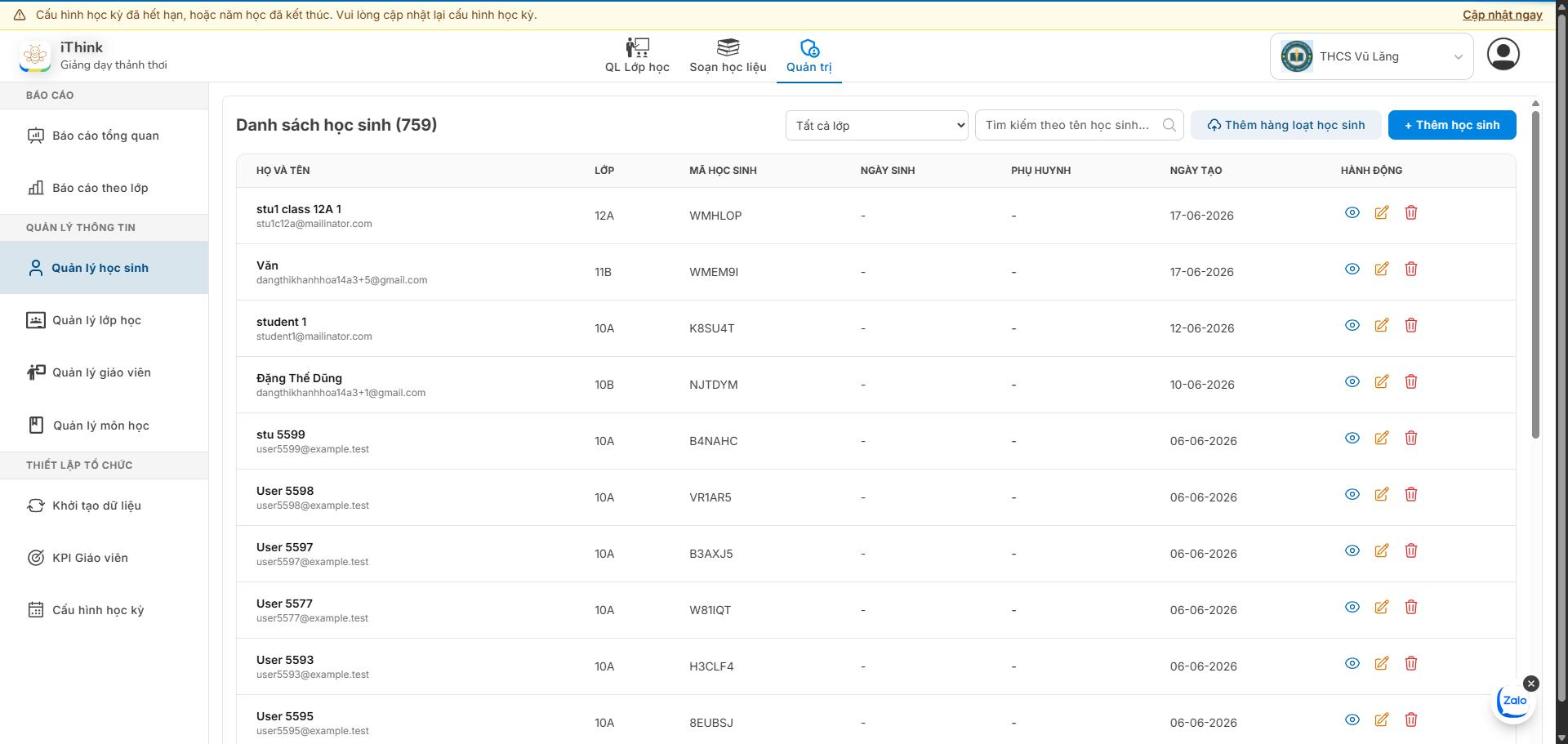This screenshot has height=744, width=1568.
Task: Expand the THCS Vũ Lăng school selector
Action: pyautogui.click(x=1372, y=56)
